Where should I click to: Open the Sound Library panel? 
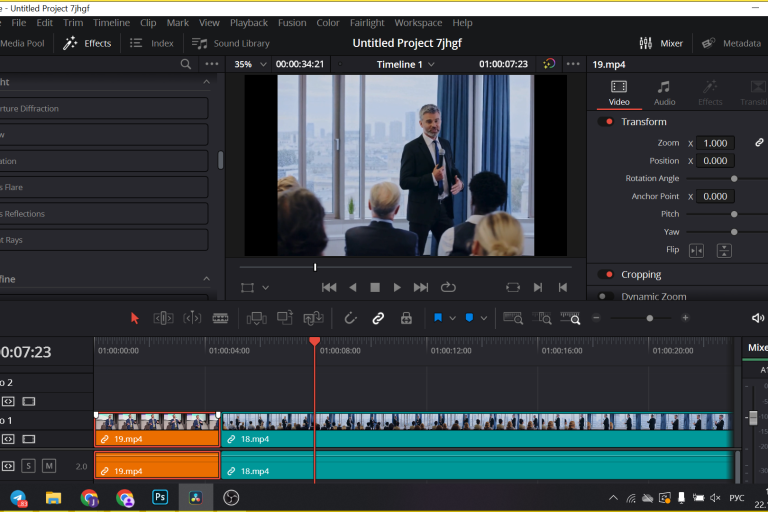click(x=231, y=43)
